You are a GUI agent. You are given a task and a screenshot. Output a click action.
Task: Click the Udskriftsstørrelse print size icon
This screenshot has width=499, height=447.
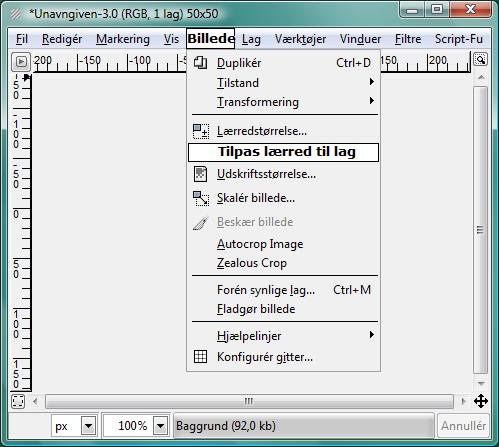200,174
